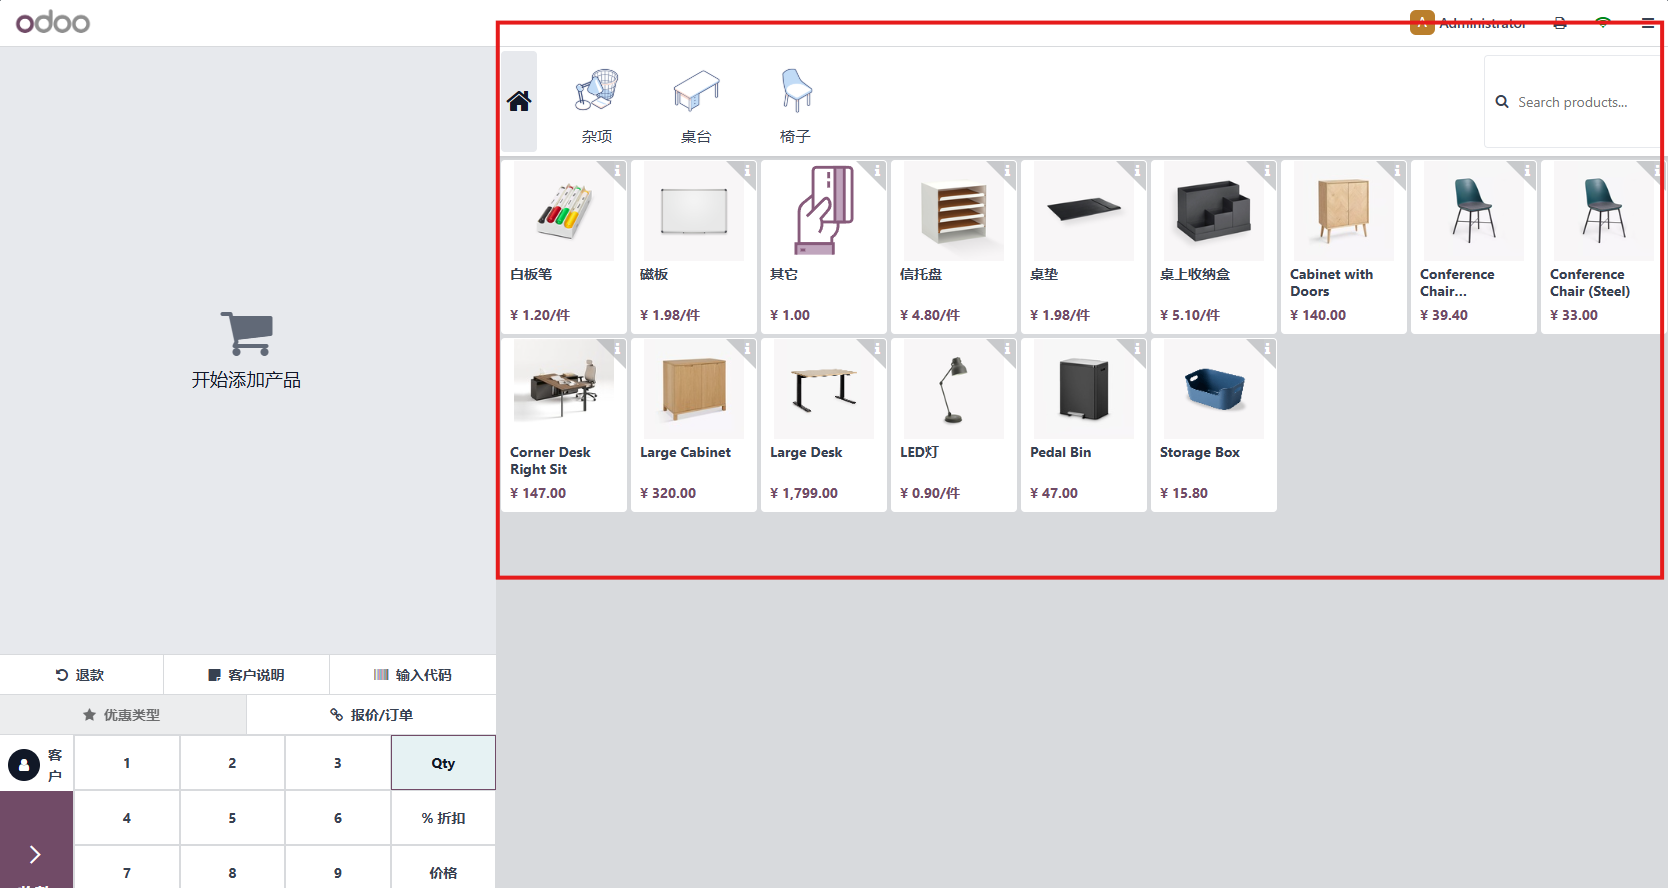Tap numpad key 5

click(x=232, y=818)
